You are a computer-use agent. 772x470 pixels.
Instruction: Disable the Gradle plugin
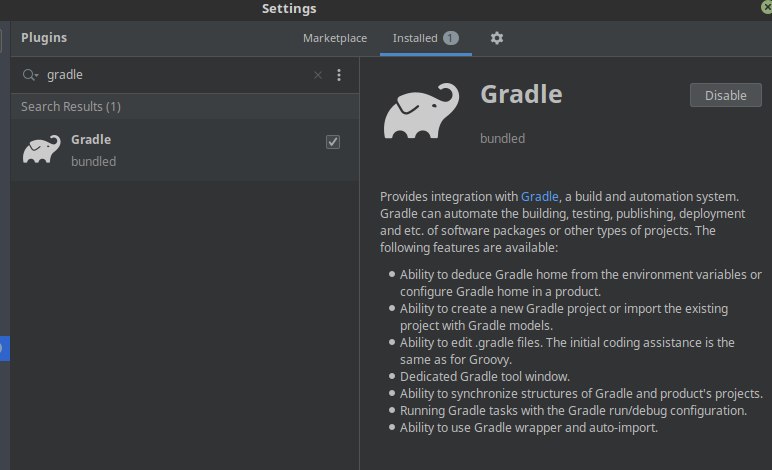(726, 95)
